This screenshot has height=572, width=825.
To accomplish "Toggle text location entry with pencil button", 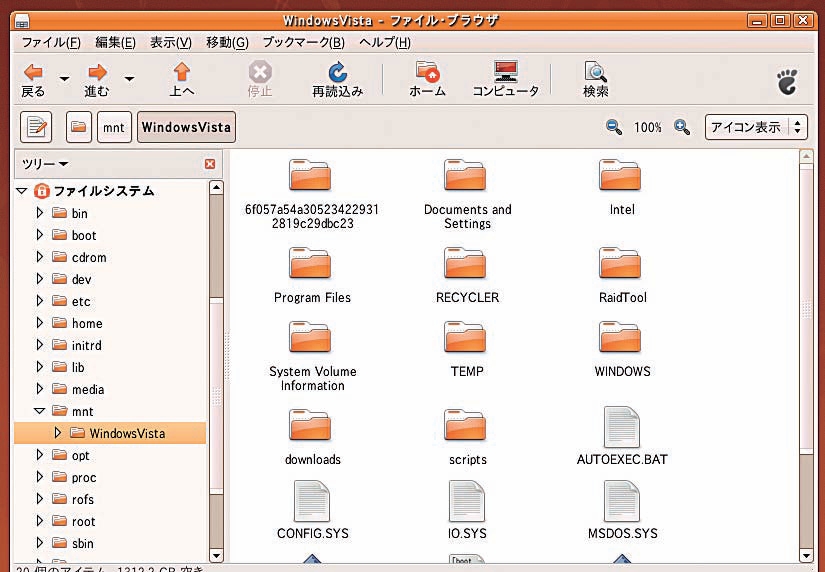I will click(36, 127).
